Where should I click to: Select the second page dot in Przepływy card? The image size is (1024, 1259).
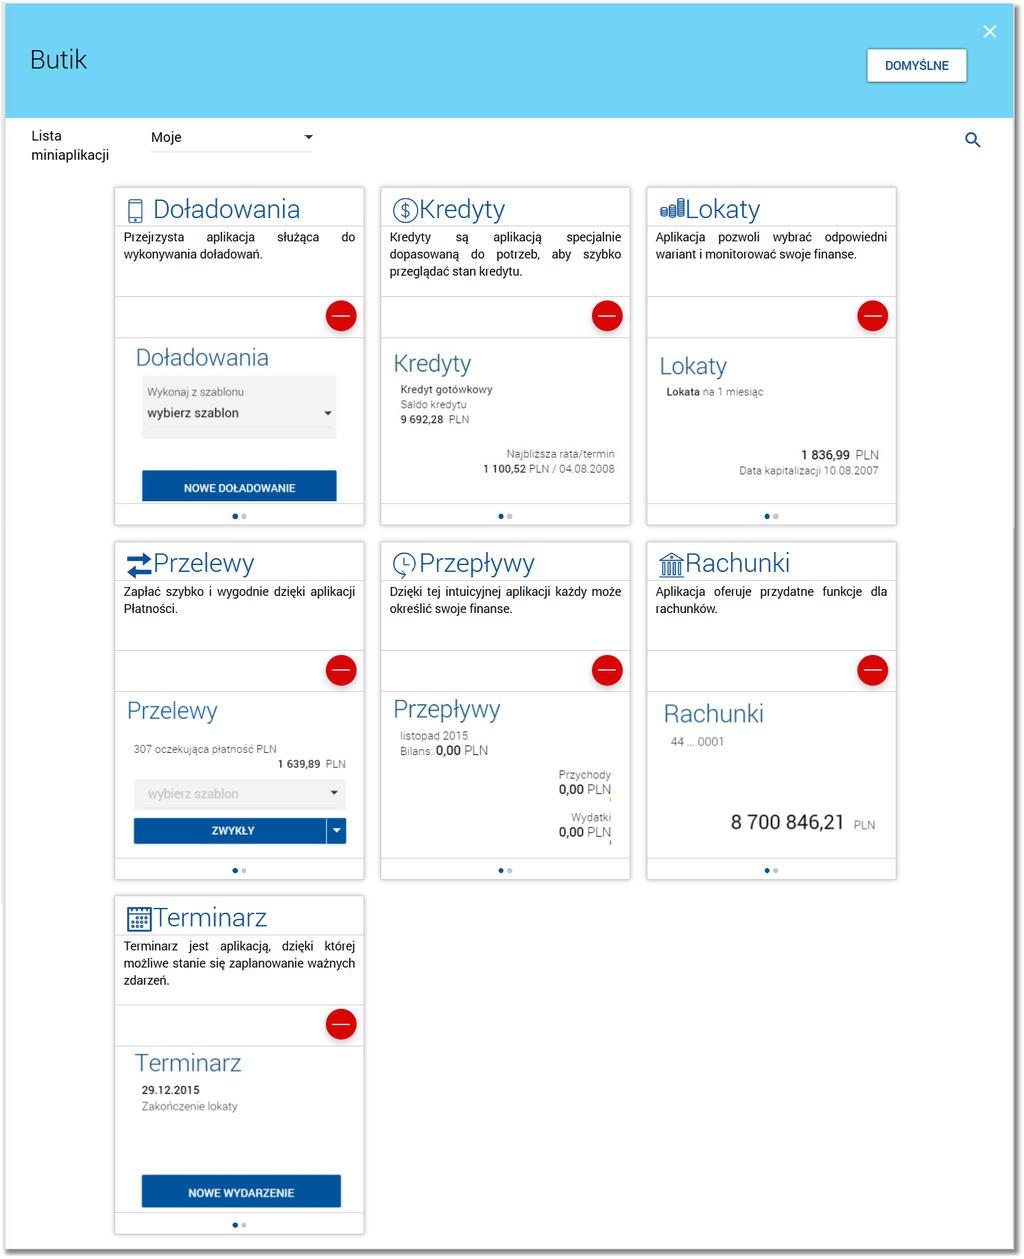pos(510,871)
